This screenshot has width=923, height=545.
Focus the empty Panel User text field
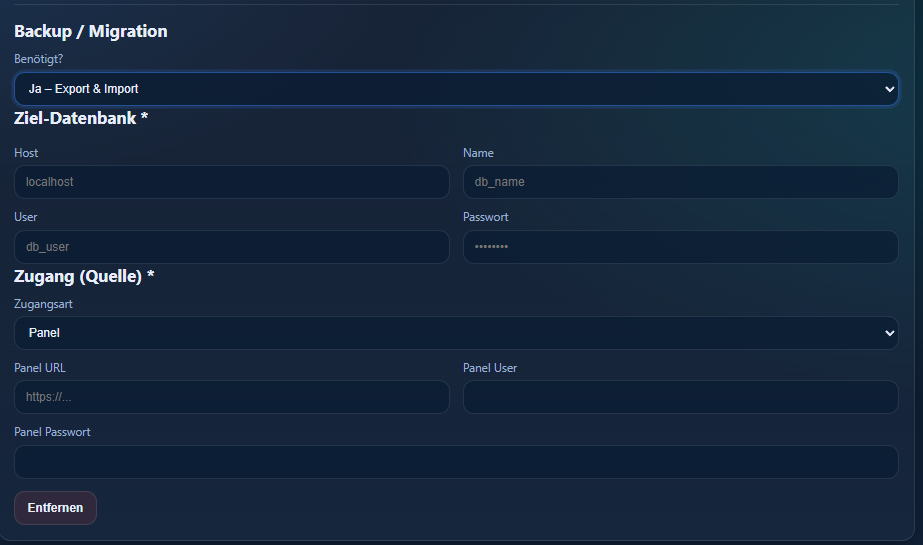pyautogui.click(x=680, y=397)
